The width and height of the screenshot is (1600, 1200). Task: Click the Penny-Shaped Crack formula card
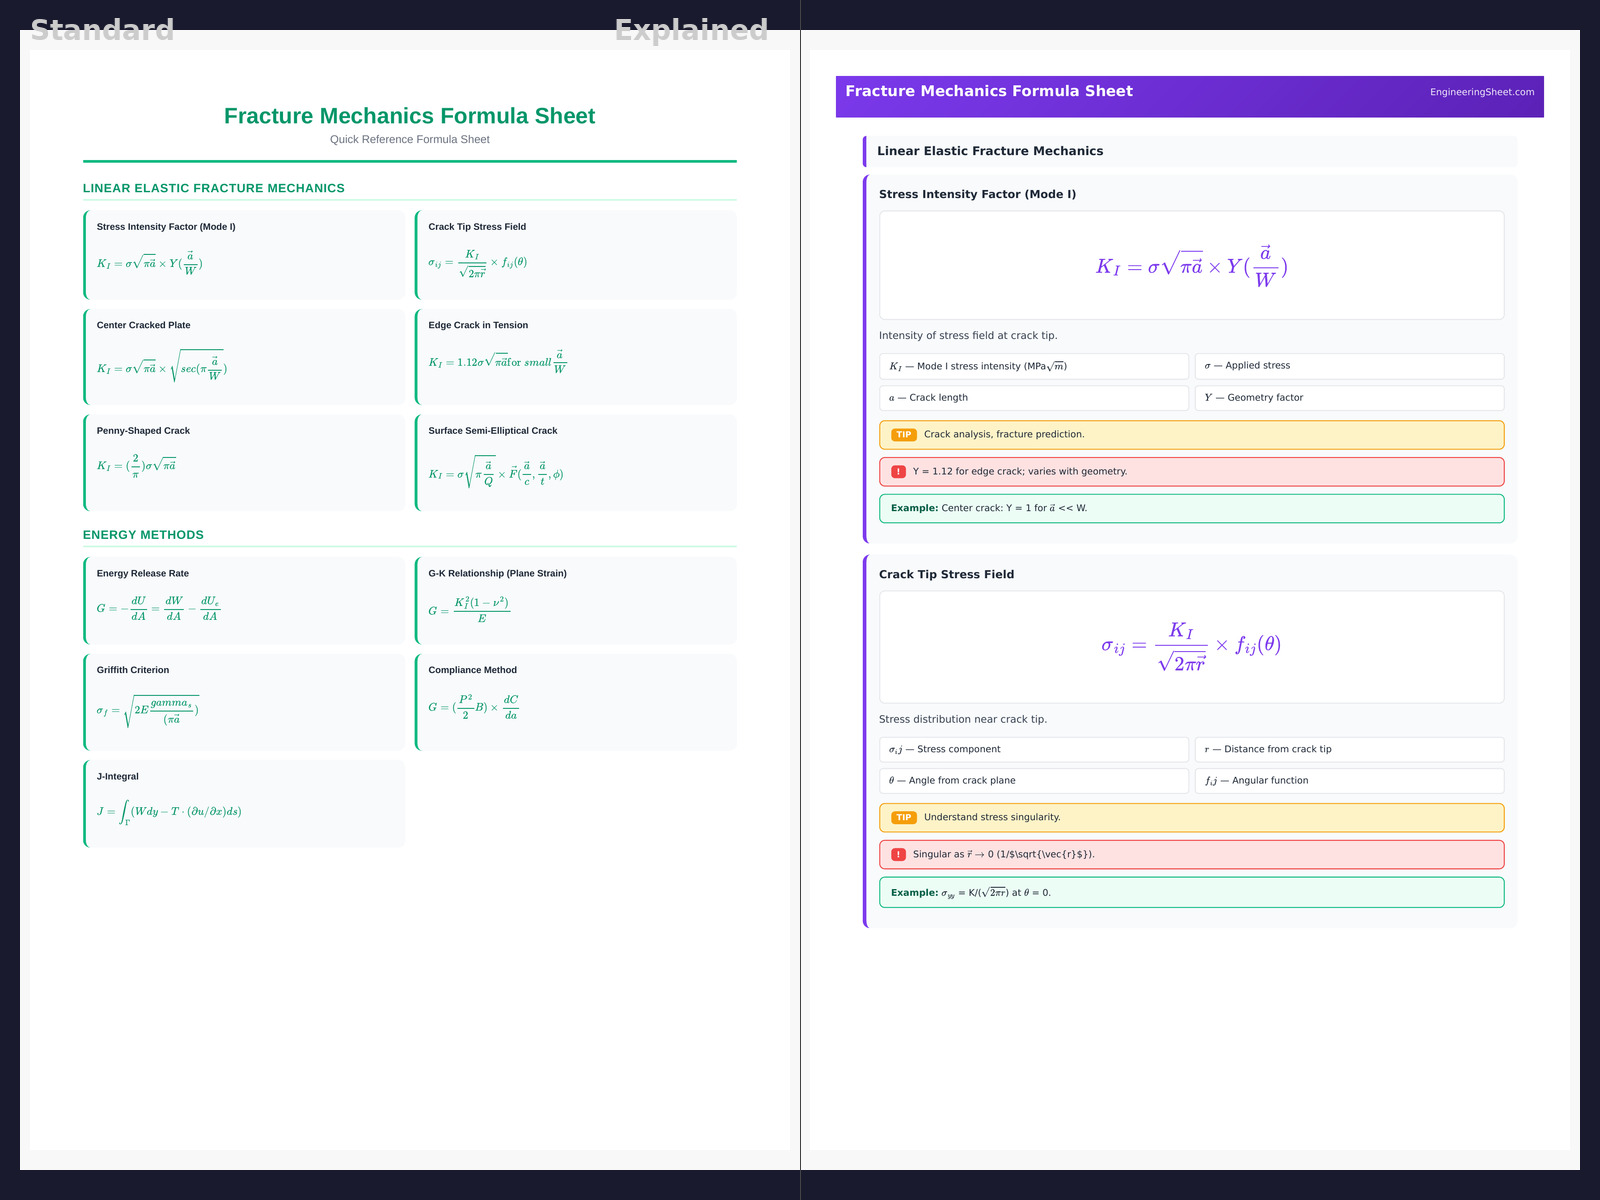tap(245, 462)
